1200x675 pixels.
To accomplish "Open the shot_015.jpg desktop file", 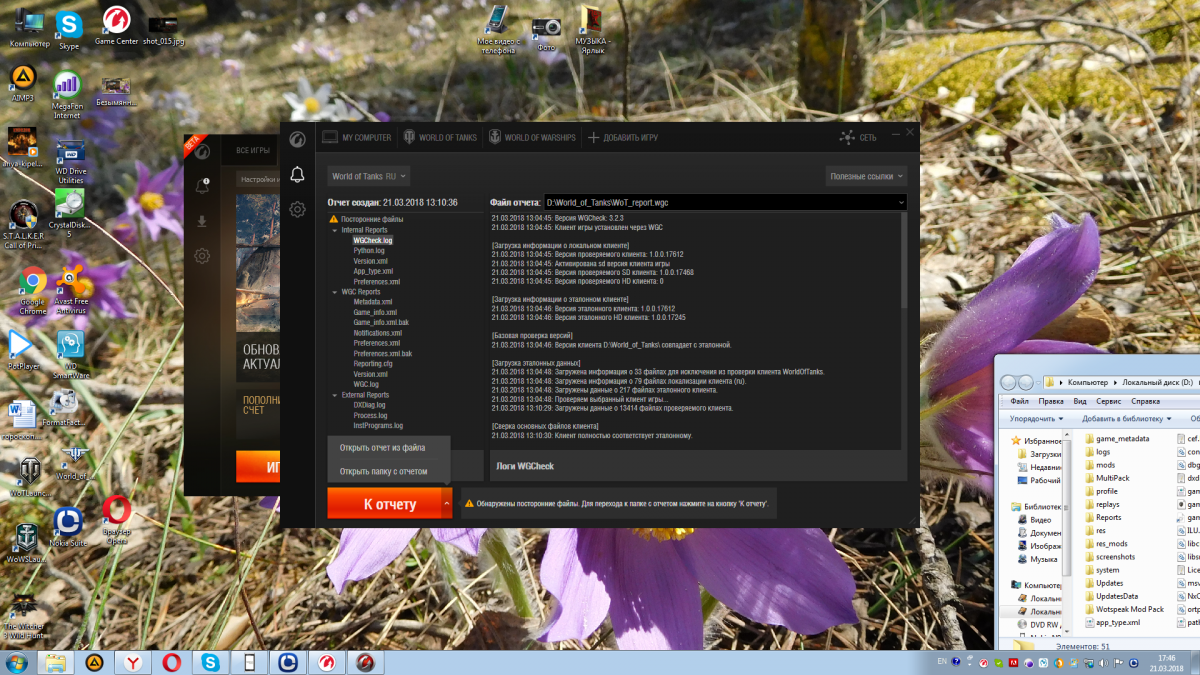I will point(164,29).
